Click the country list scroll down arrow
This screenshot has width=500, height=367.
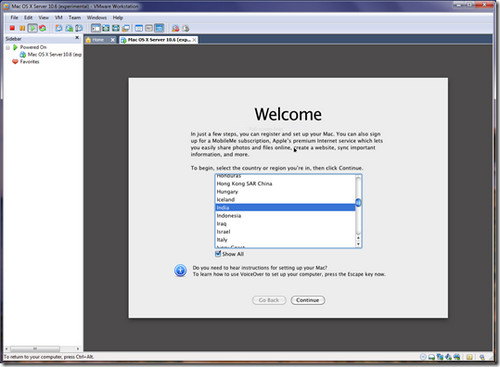[358, 244]
